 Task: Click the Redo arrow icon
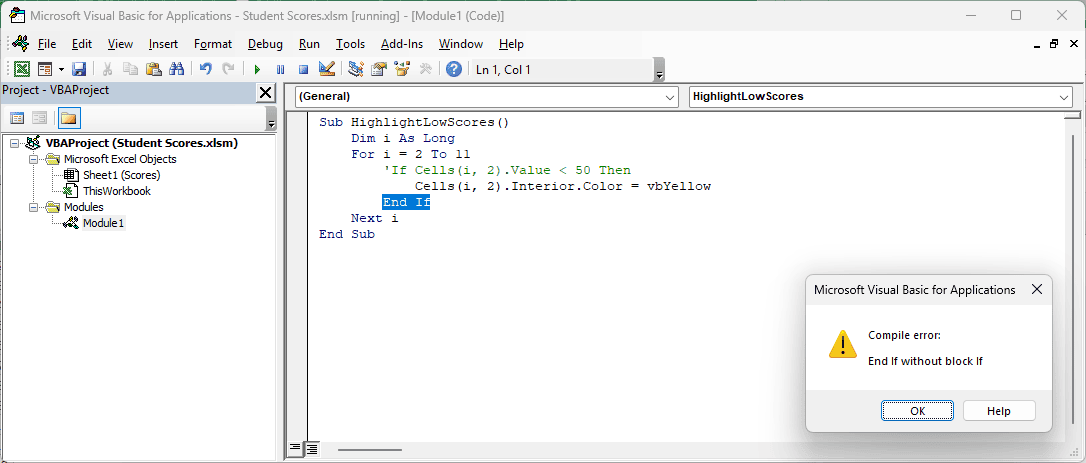(228, 69)
